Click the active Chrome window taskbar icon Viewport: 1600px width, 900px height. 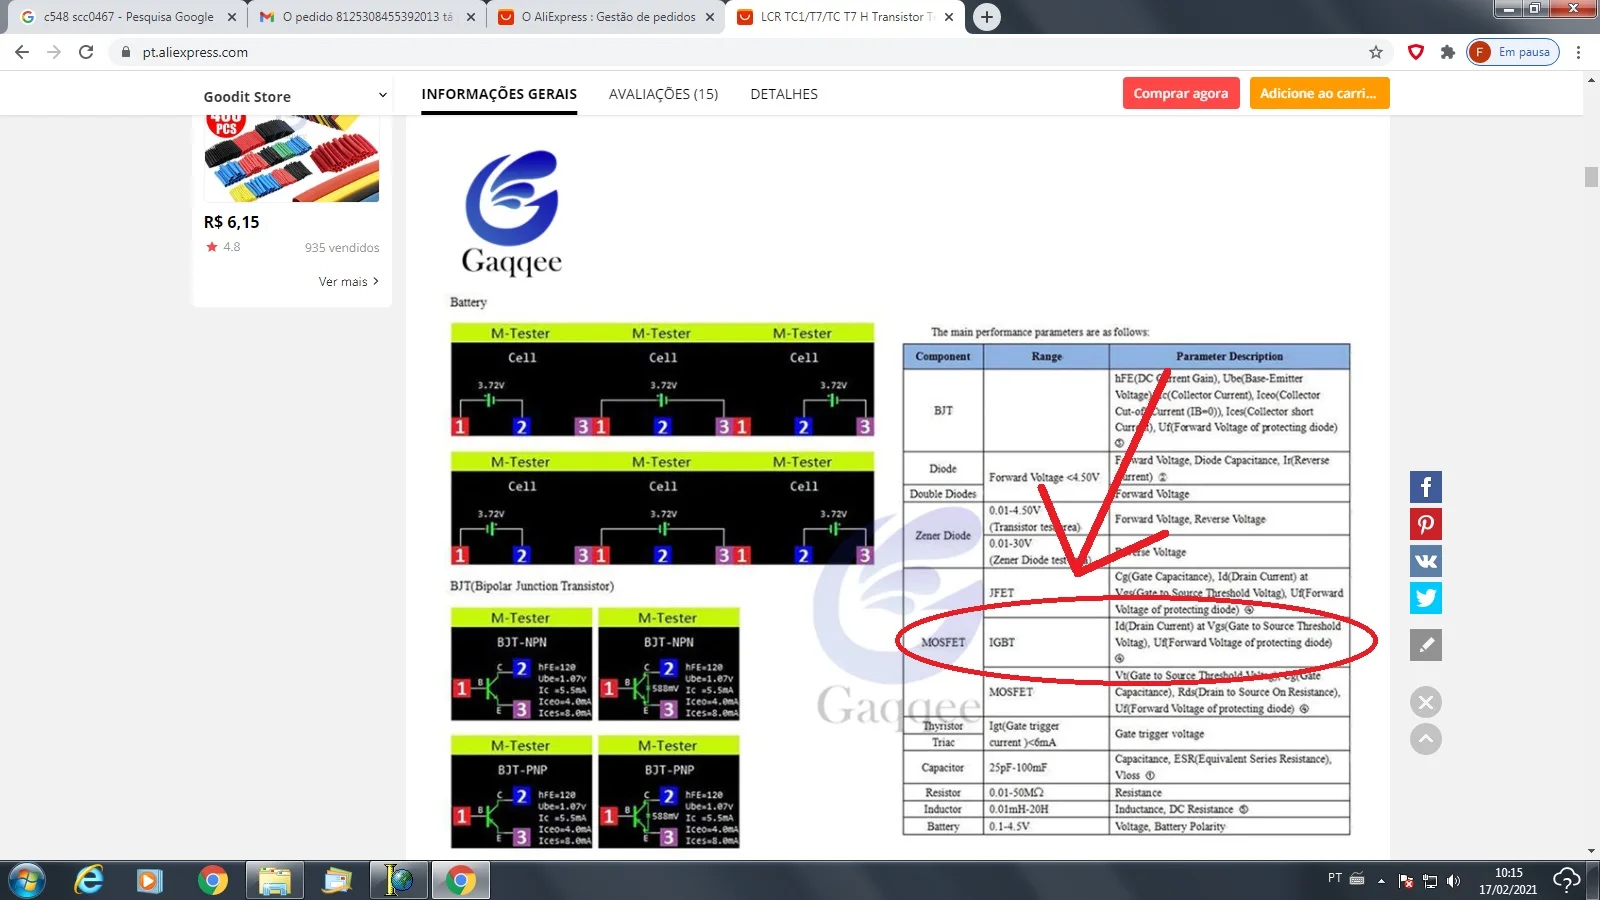point(461,881)
